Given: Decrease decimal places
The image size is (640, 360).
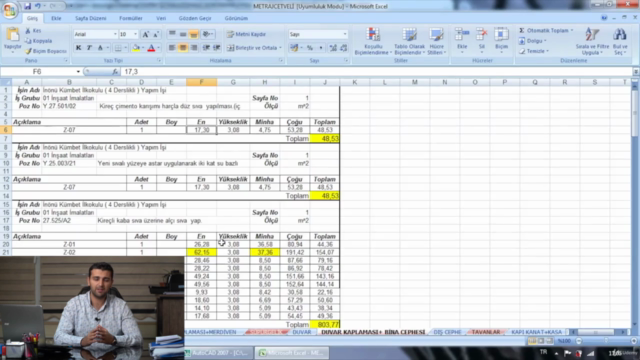Looking at the screenshot, I should 344,48.
